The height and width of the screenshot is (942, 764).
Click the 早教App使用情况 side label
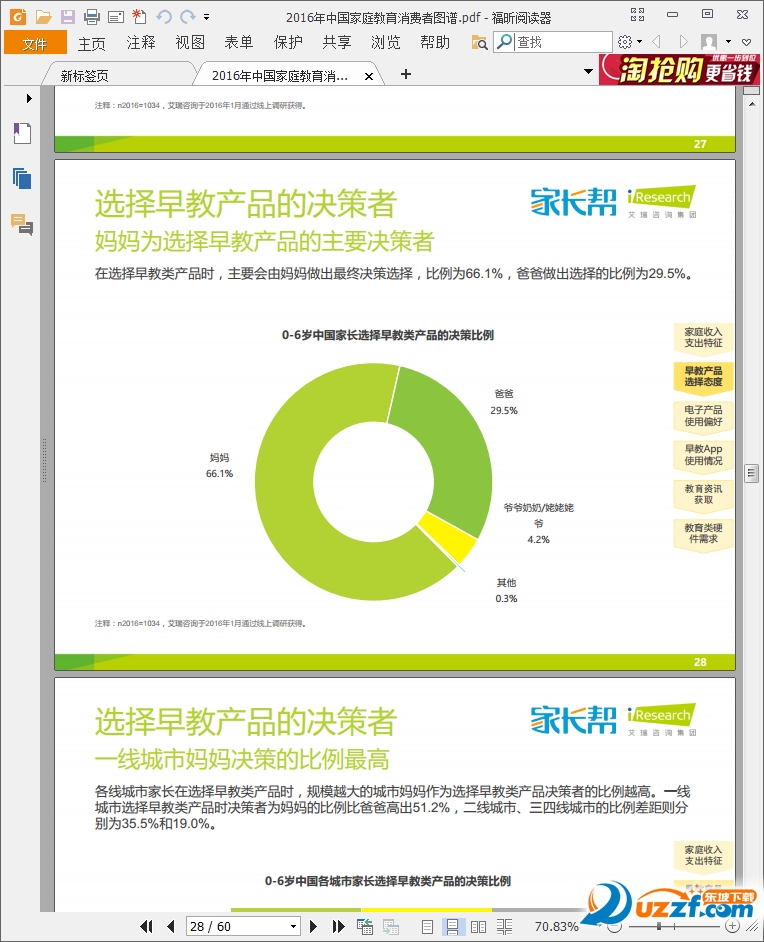point(703,455)
